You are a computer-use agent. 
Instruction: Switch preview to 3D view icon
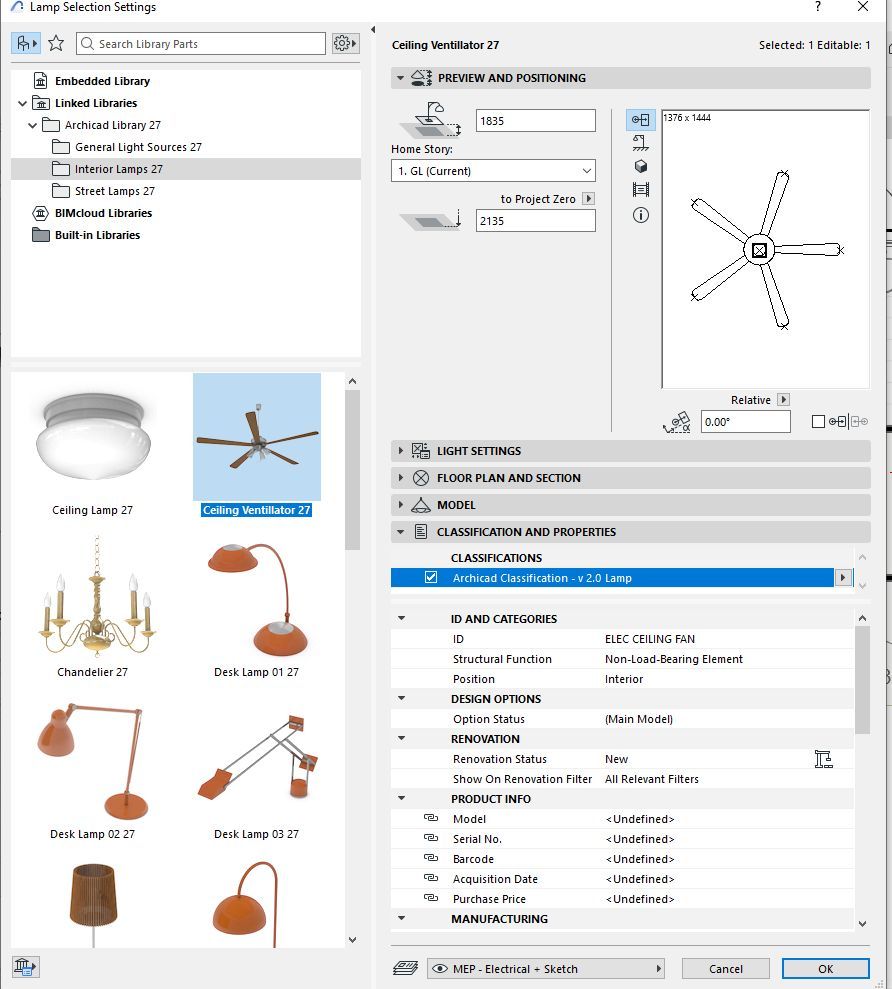640,166
